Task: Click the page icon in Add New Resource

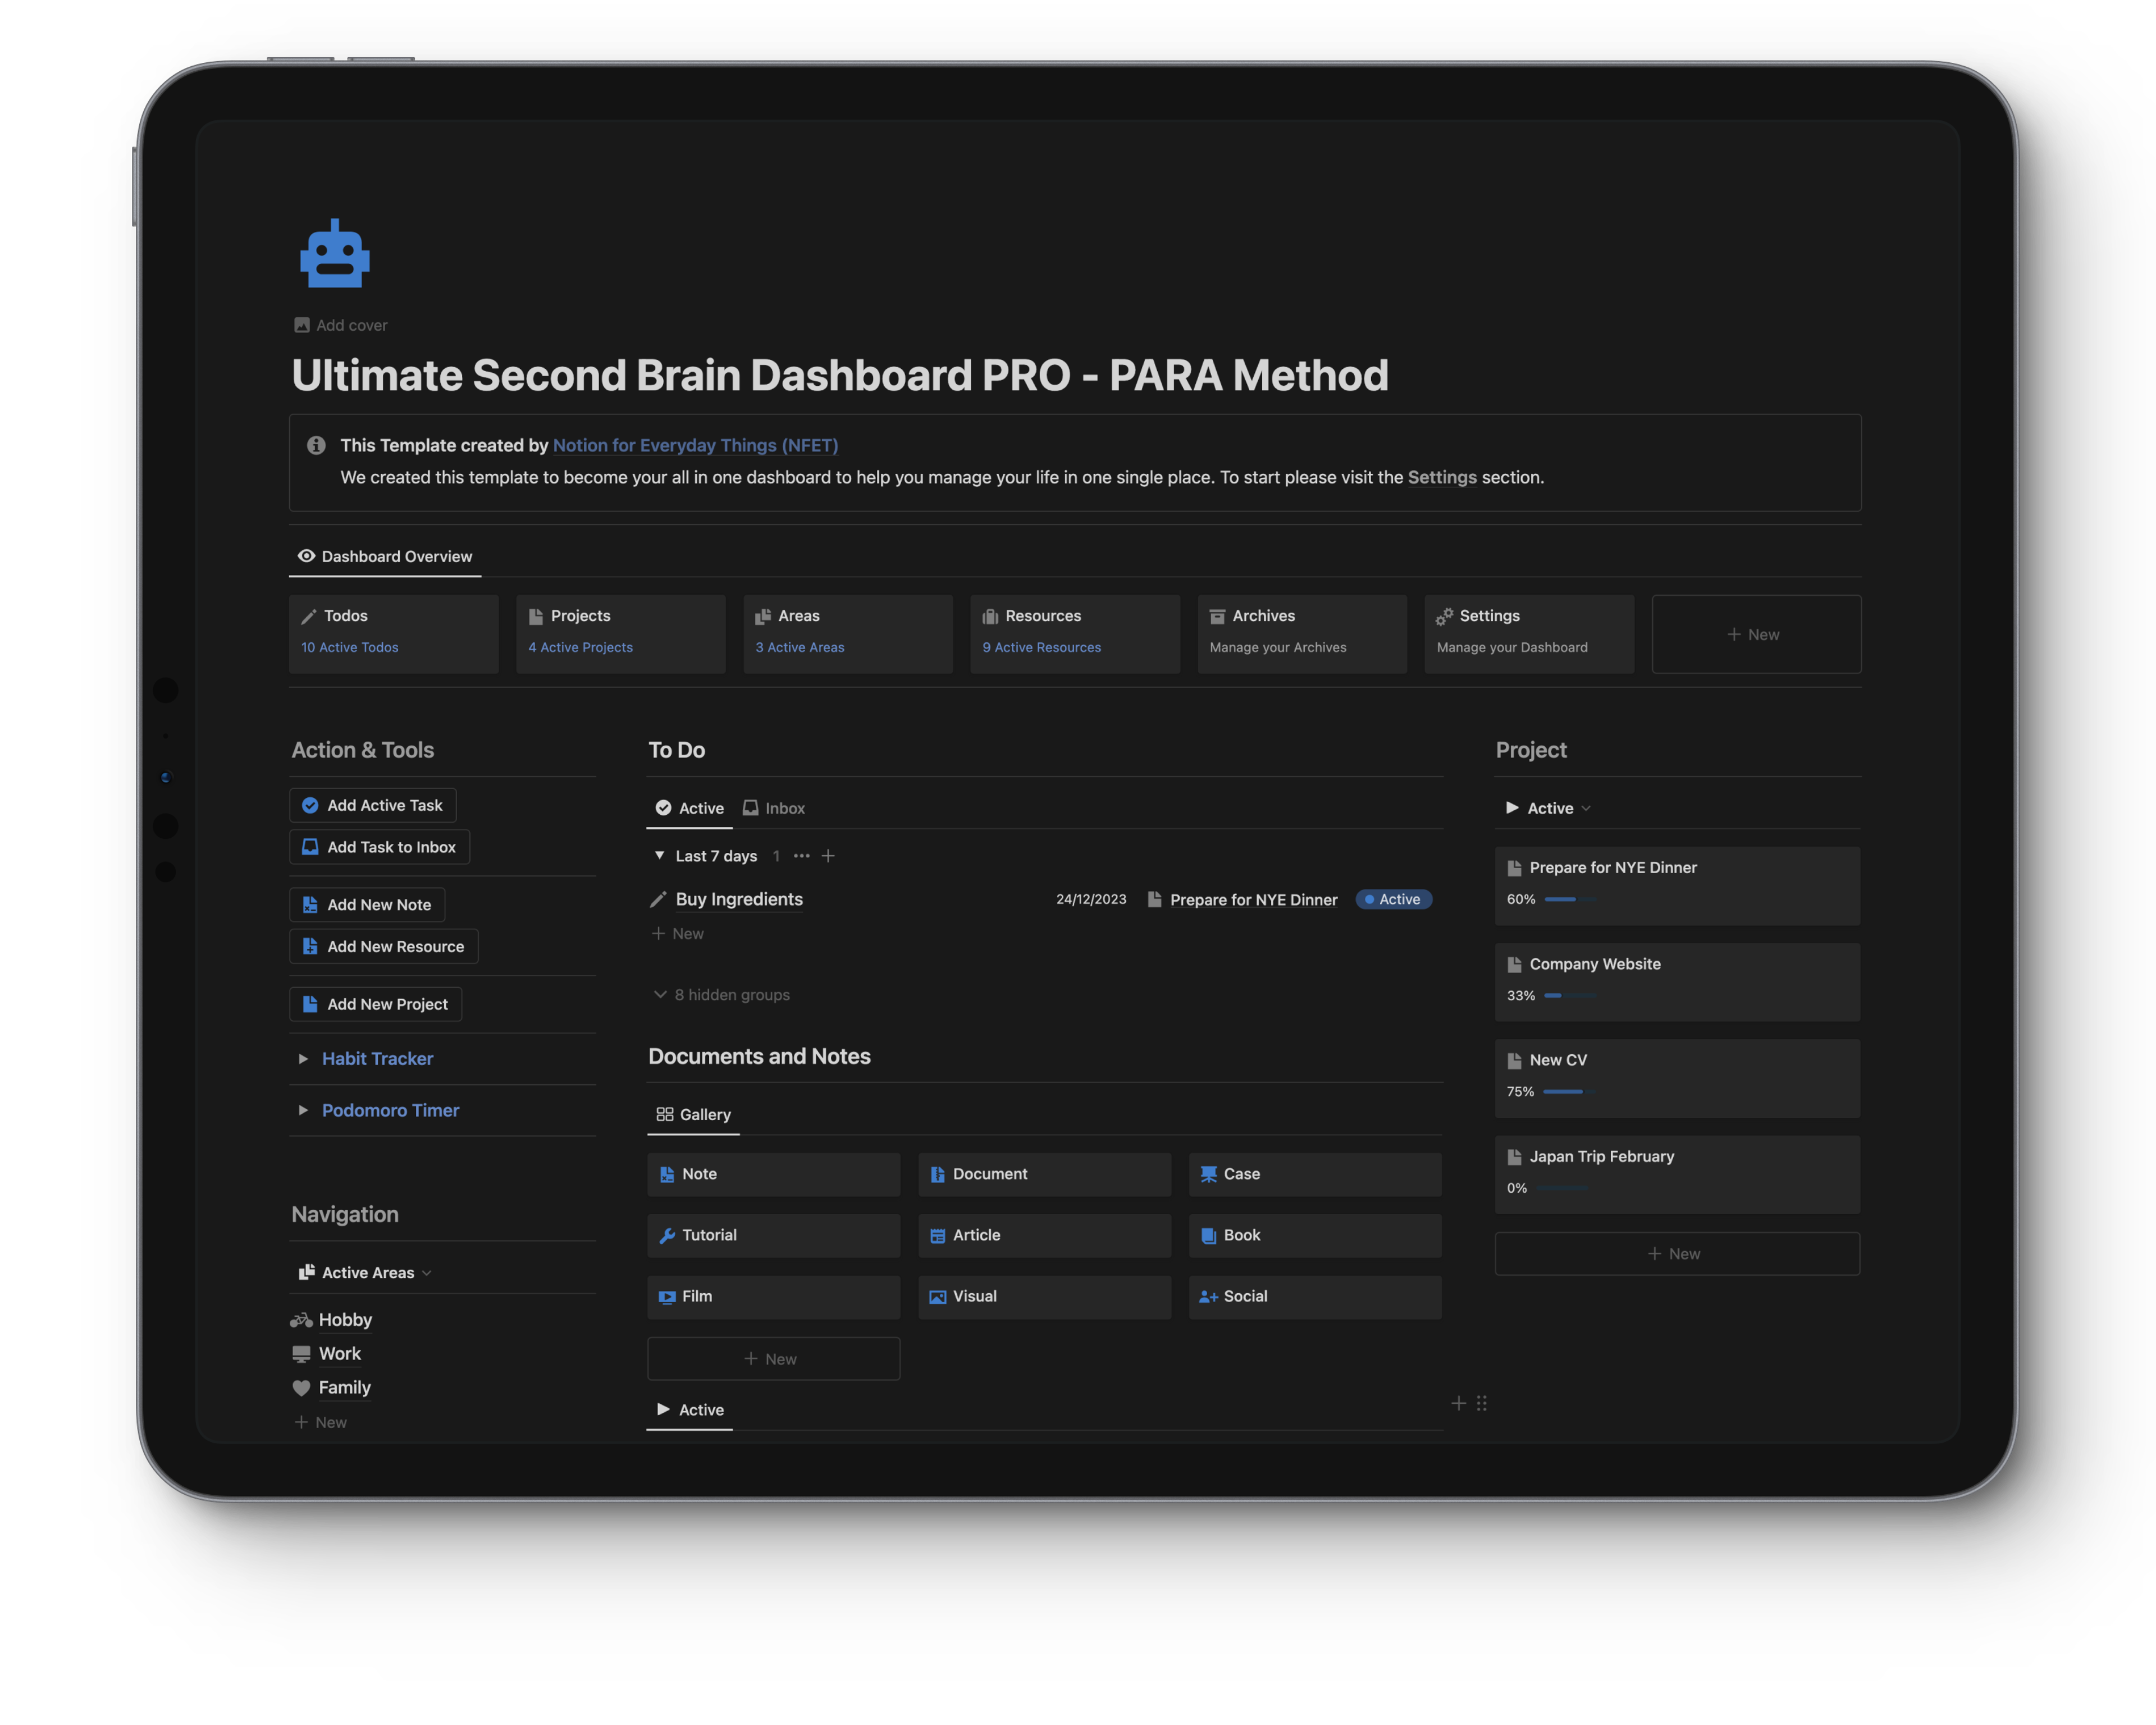Action: [x=310, y=946]
